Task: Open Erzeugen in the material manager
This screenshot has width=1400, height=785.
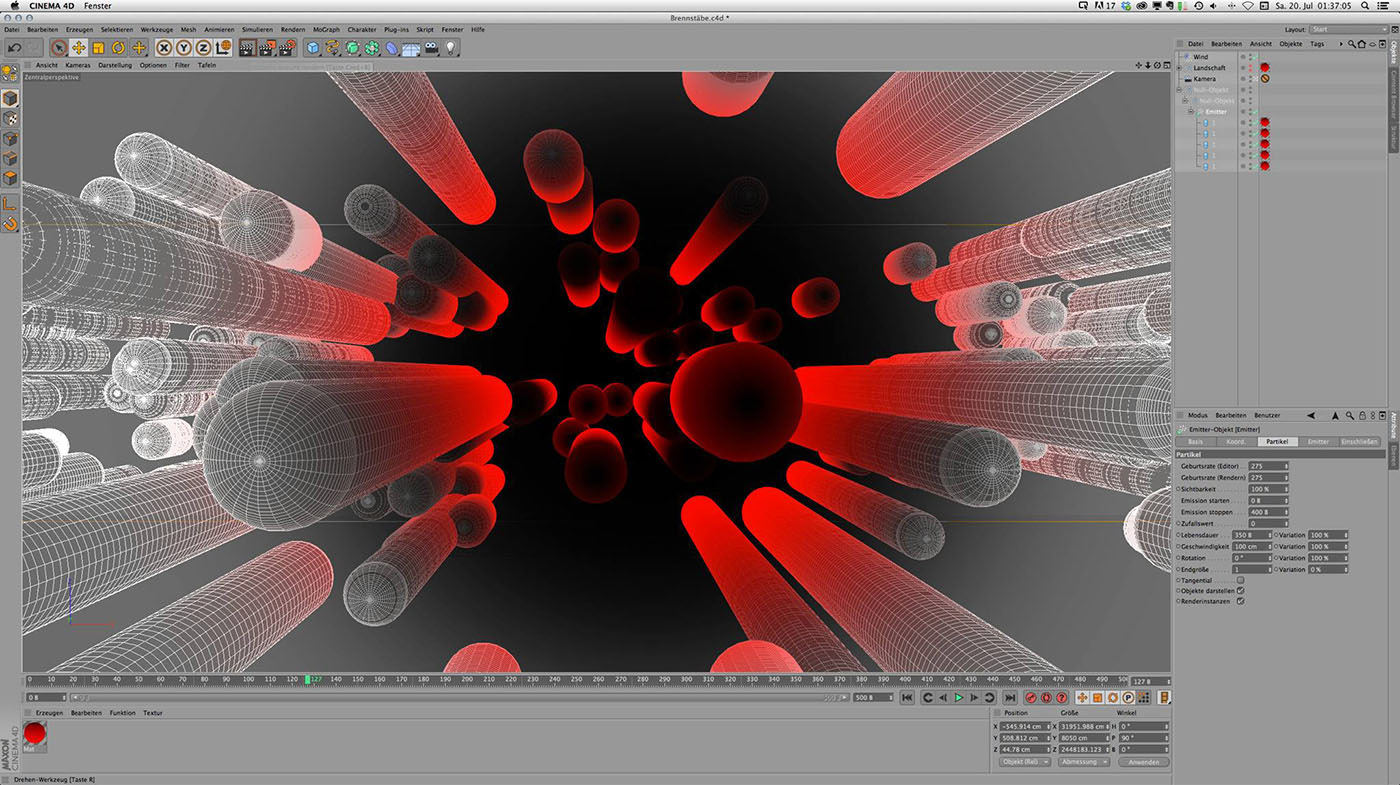Action: (49, 713)
